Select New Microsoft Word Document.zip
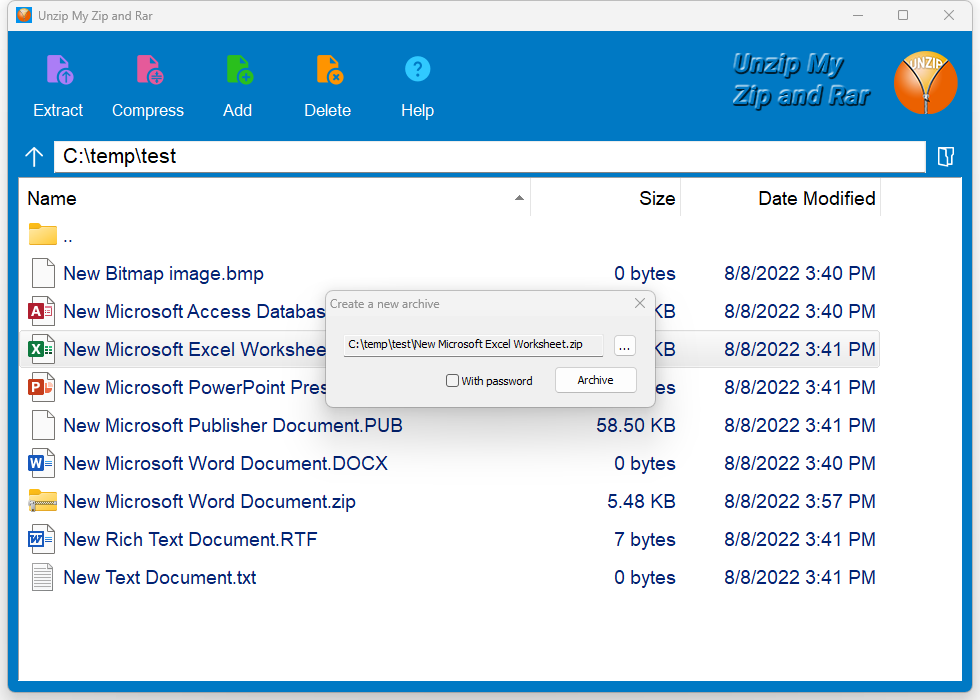Screen dimensions: 980x700 click(x=209, y=501)
